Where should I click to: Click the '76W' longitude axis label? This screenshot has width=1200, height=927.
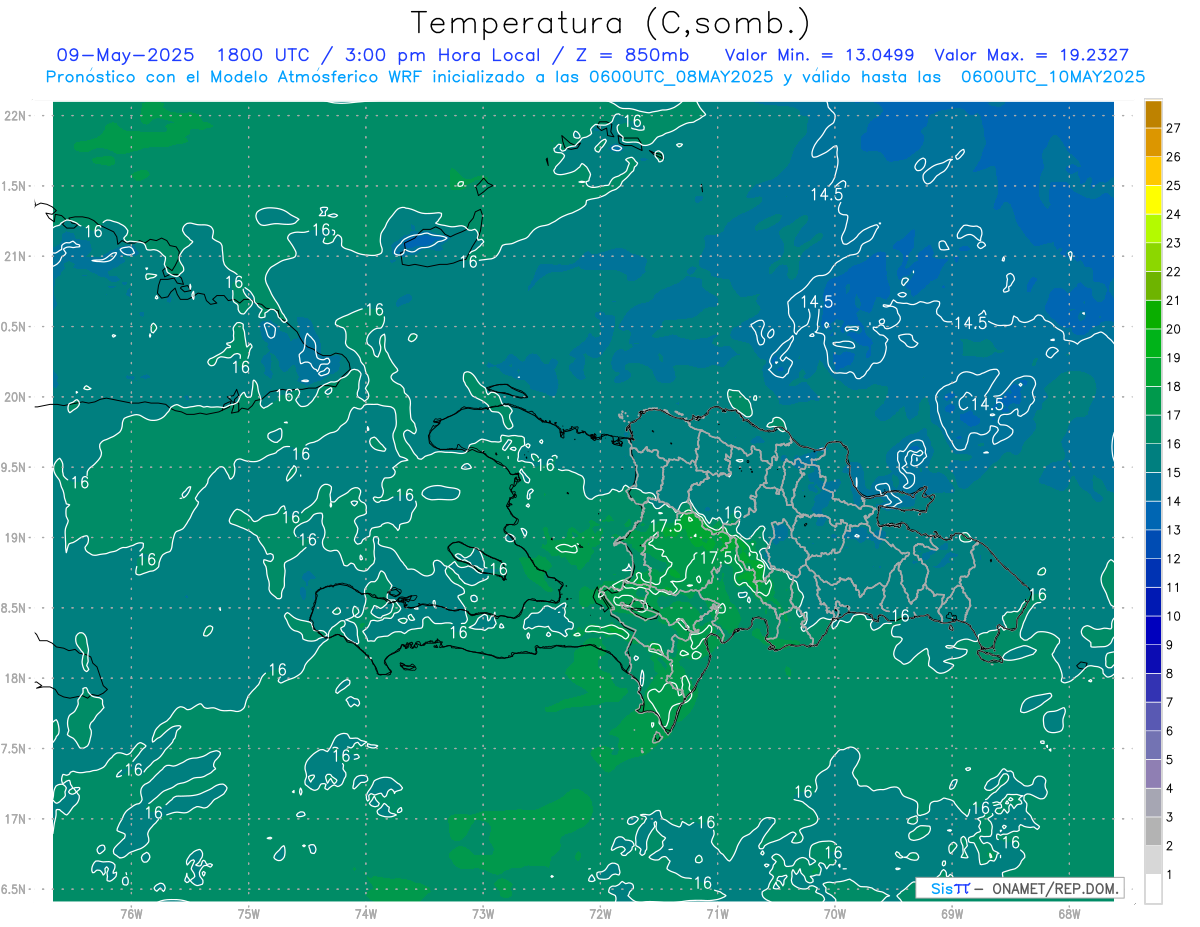click(131, 913)
